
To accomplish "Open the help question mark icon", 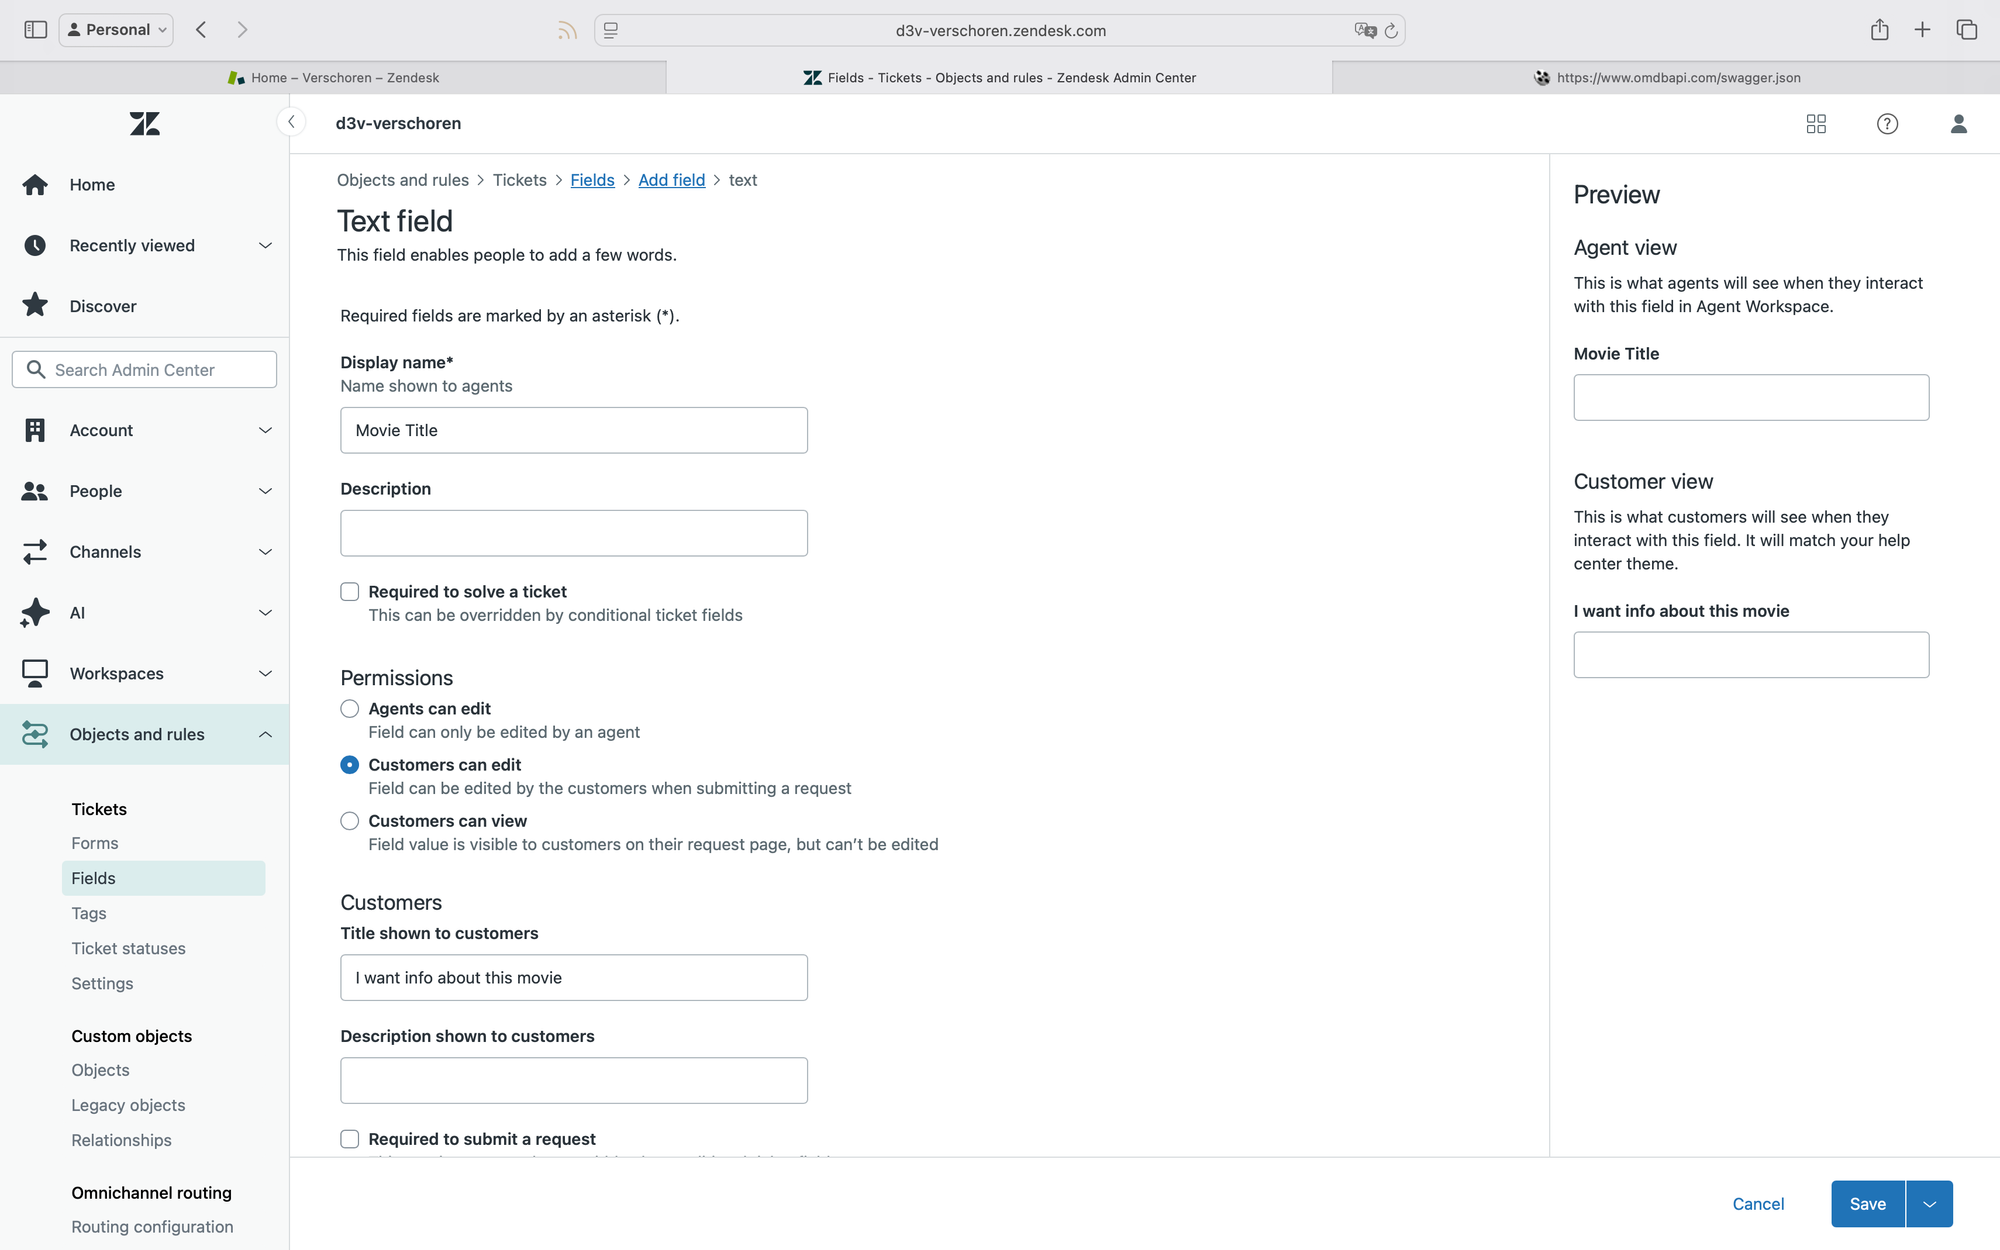I will tap(1887, 124).
